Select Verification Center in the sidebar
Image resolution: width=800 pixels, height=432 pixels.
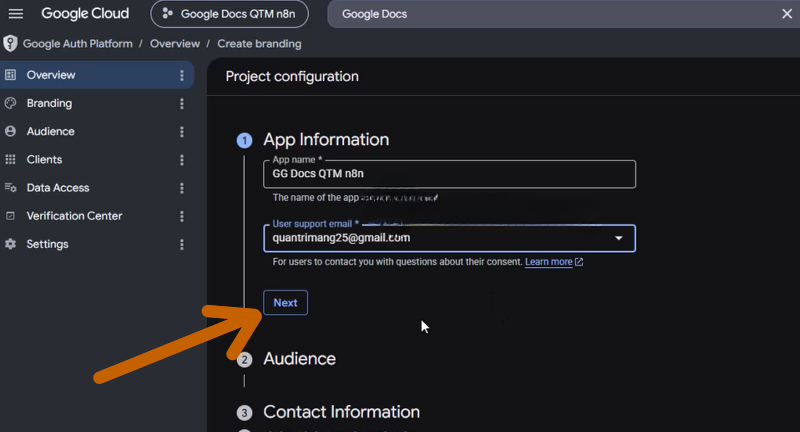[x=97, y=216]
